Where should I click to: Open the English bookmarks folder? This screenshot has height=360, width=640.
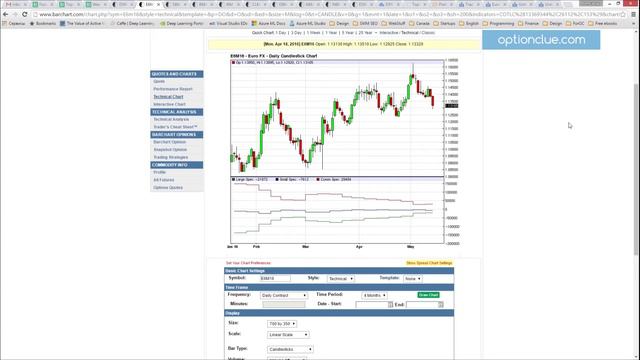[x=469, y=24]
